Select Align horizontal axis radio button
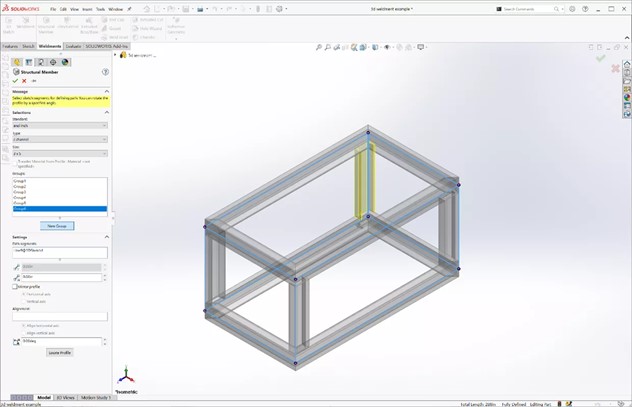This screenshot has height=407, width=632. coord(24,326)
